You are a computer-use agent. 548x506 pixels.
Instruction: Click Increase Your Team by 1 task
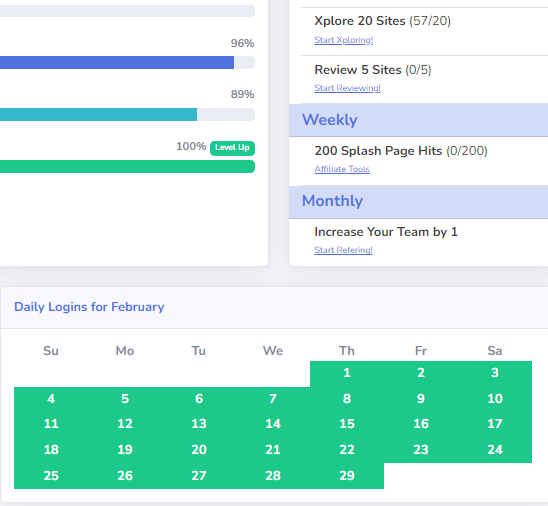(x=386, y=232)
